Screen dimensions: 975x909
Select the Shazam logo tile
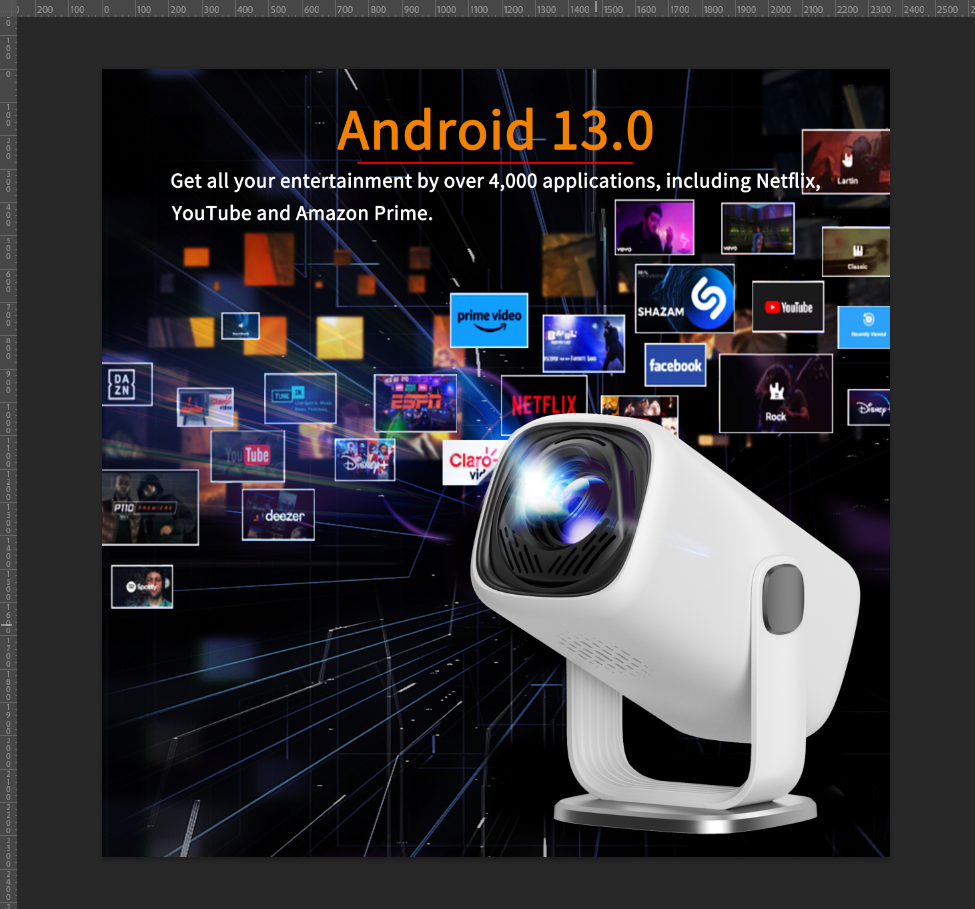click(685, 298)
